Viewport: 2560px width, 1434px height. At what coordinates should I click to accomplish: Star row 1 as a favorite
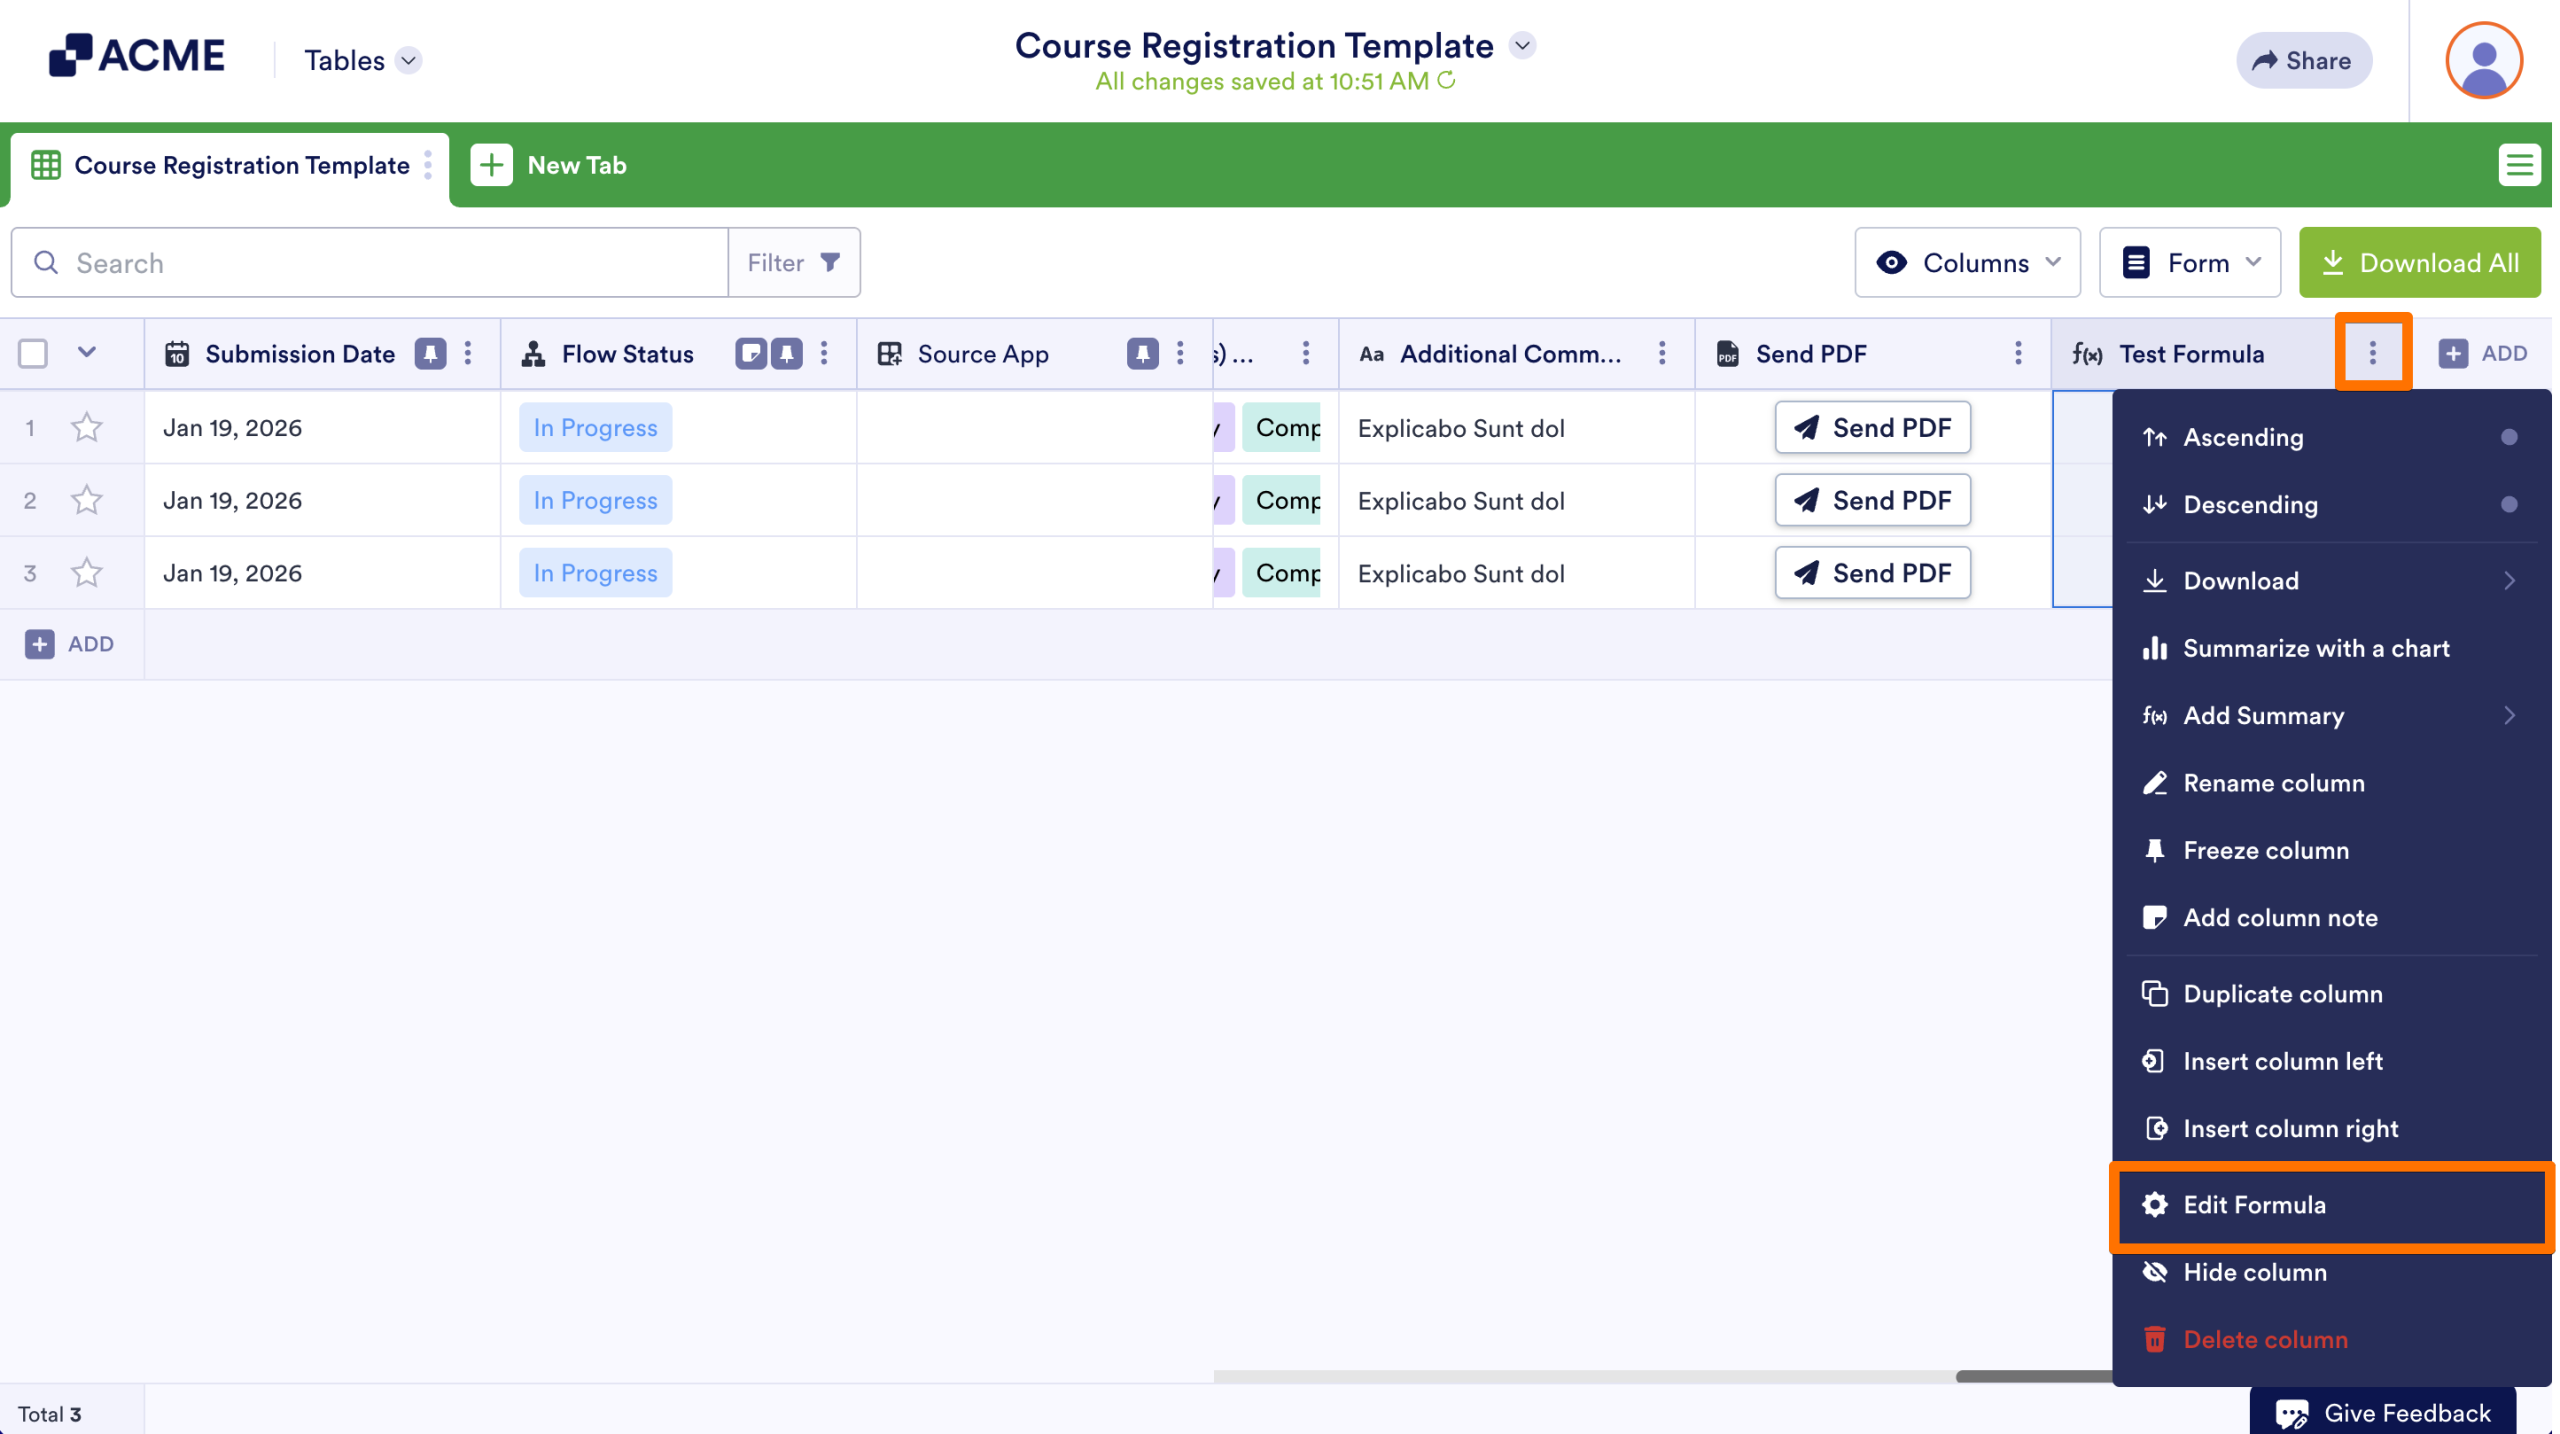pyautogui.click(x=85, y=427)
